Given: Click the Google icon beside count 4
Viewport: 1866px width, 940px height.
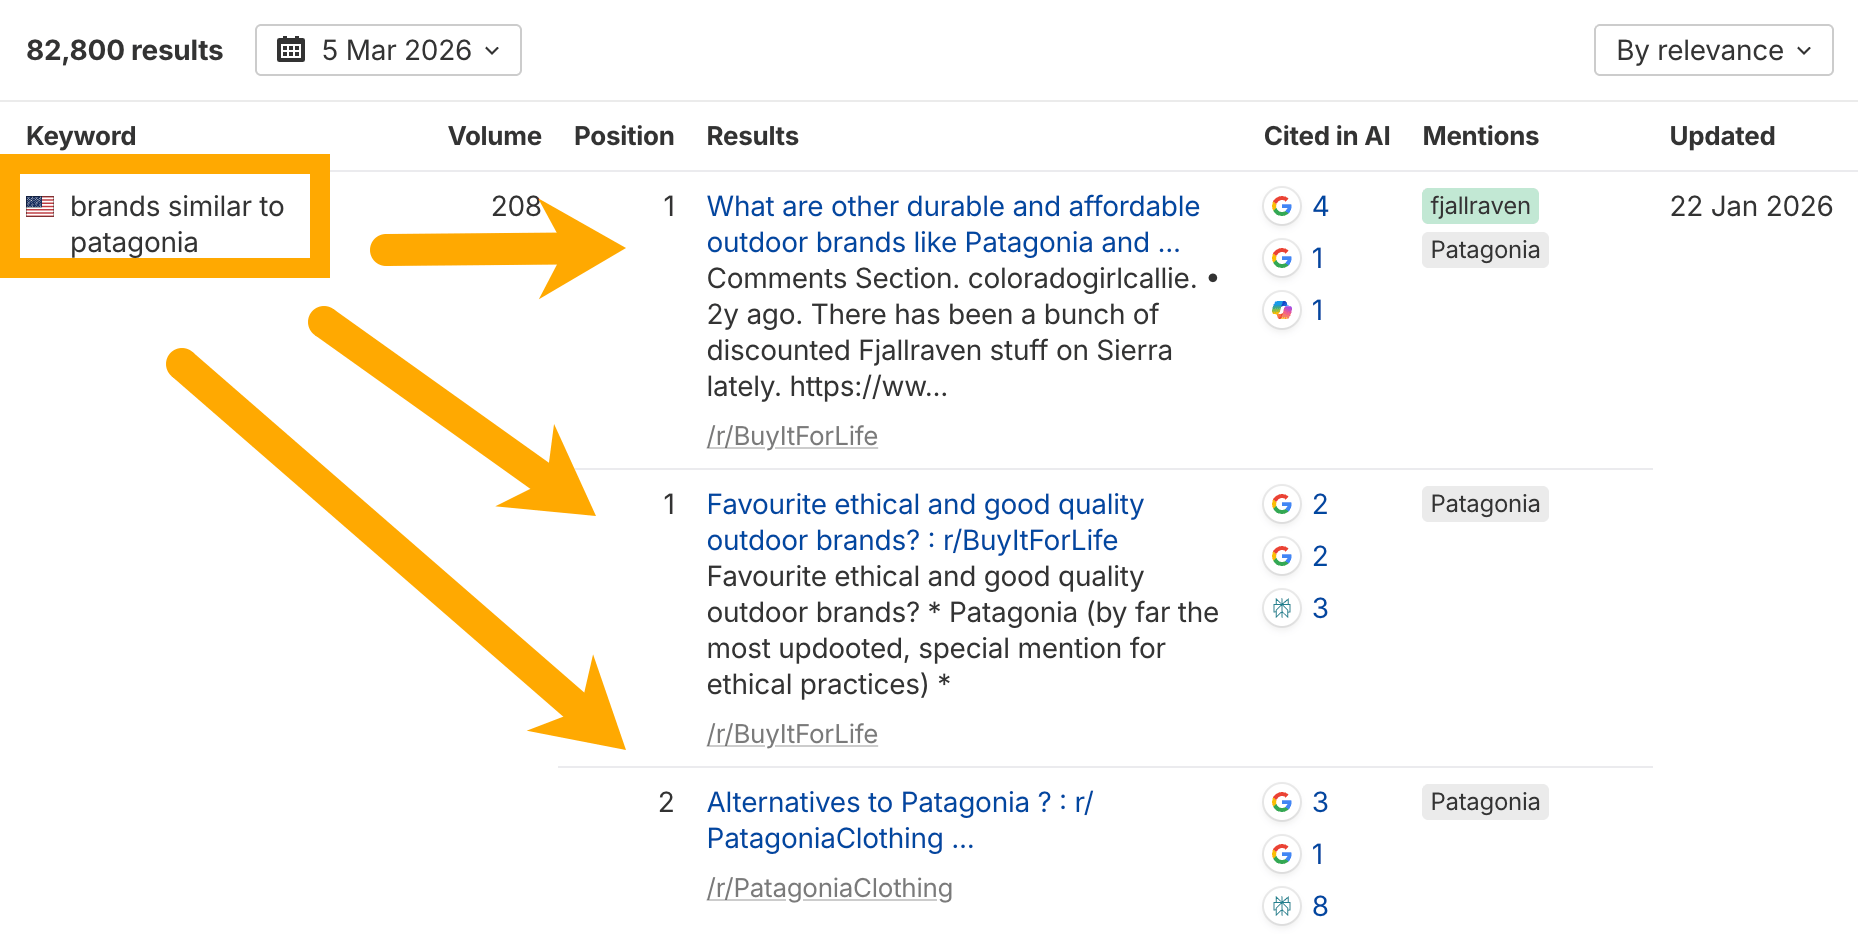Looking at the screenshot, I should [x=1282, y=206].
